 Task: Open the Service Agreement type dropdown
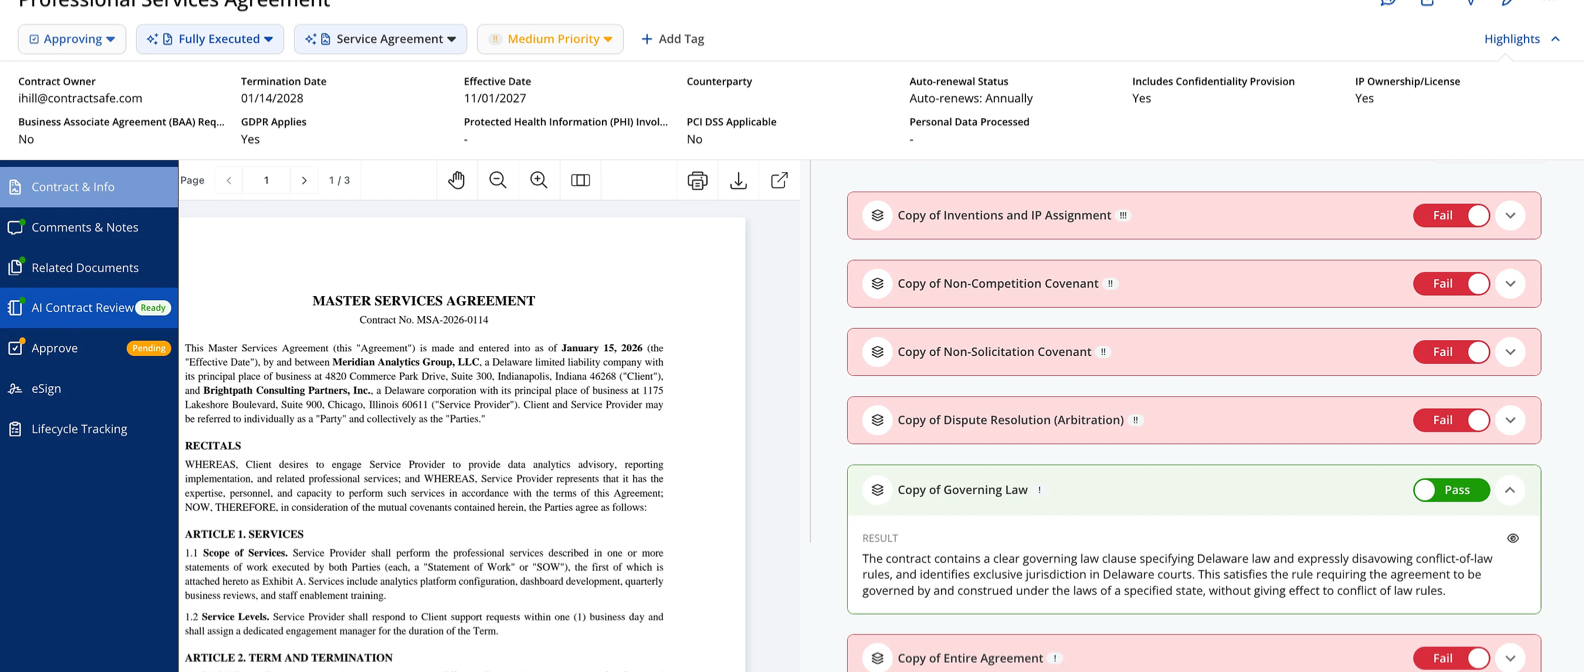380,39
